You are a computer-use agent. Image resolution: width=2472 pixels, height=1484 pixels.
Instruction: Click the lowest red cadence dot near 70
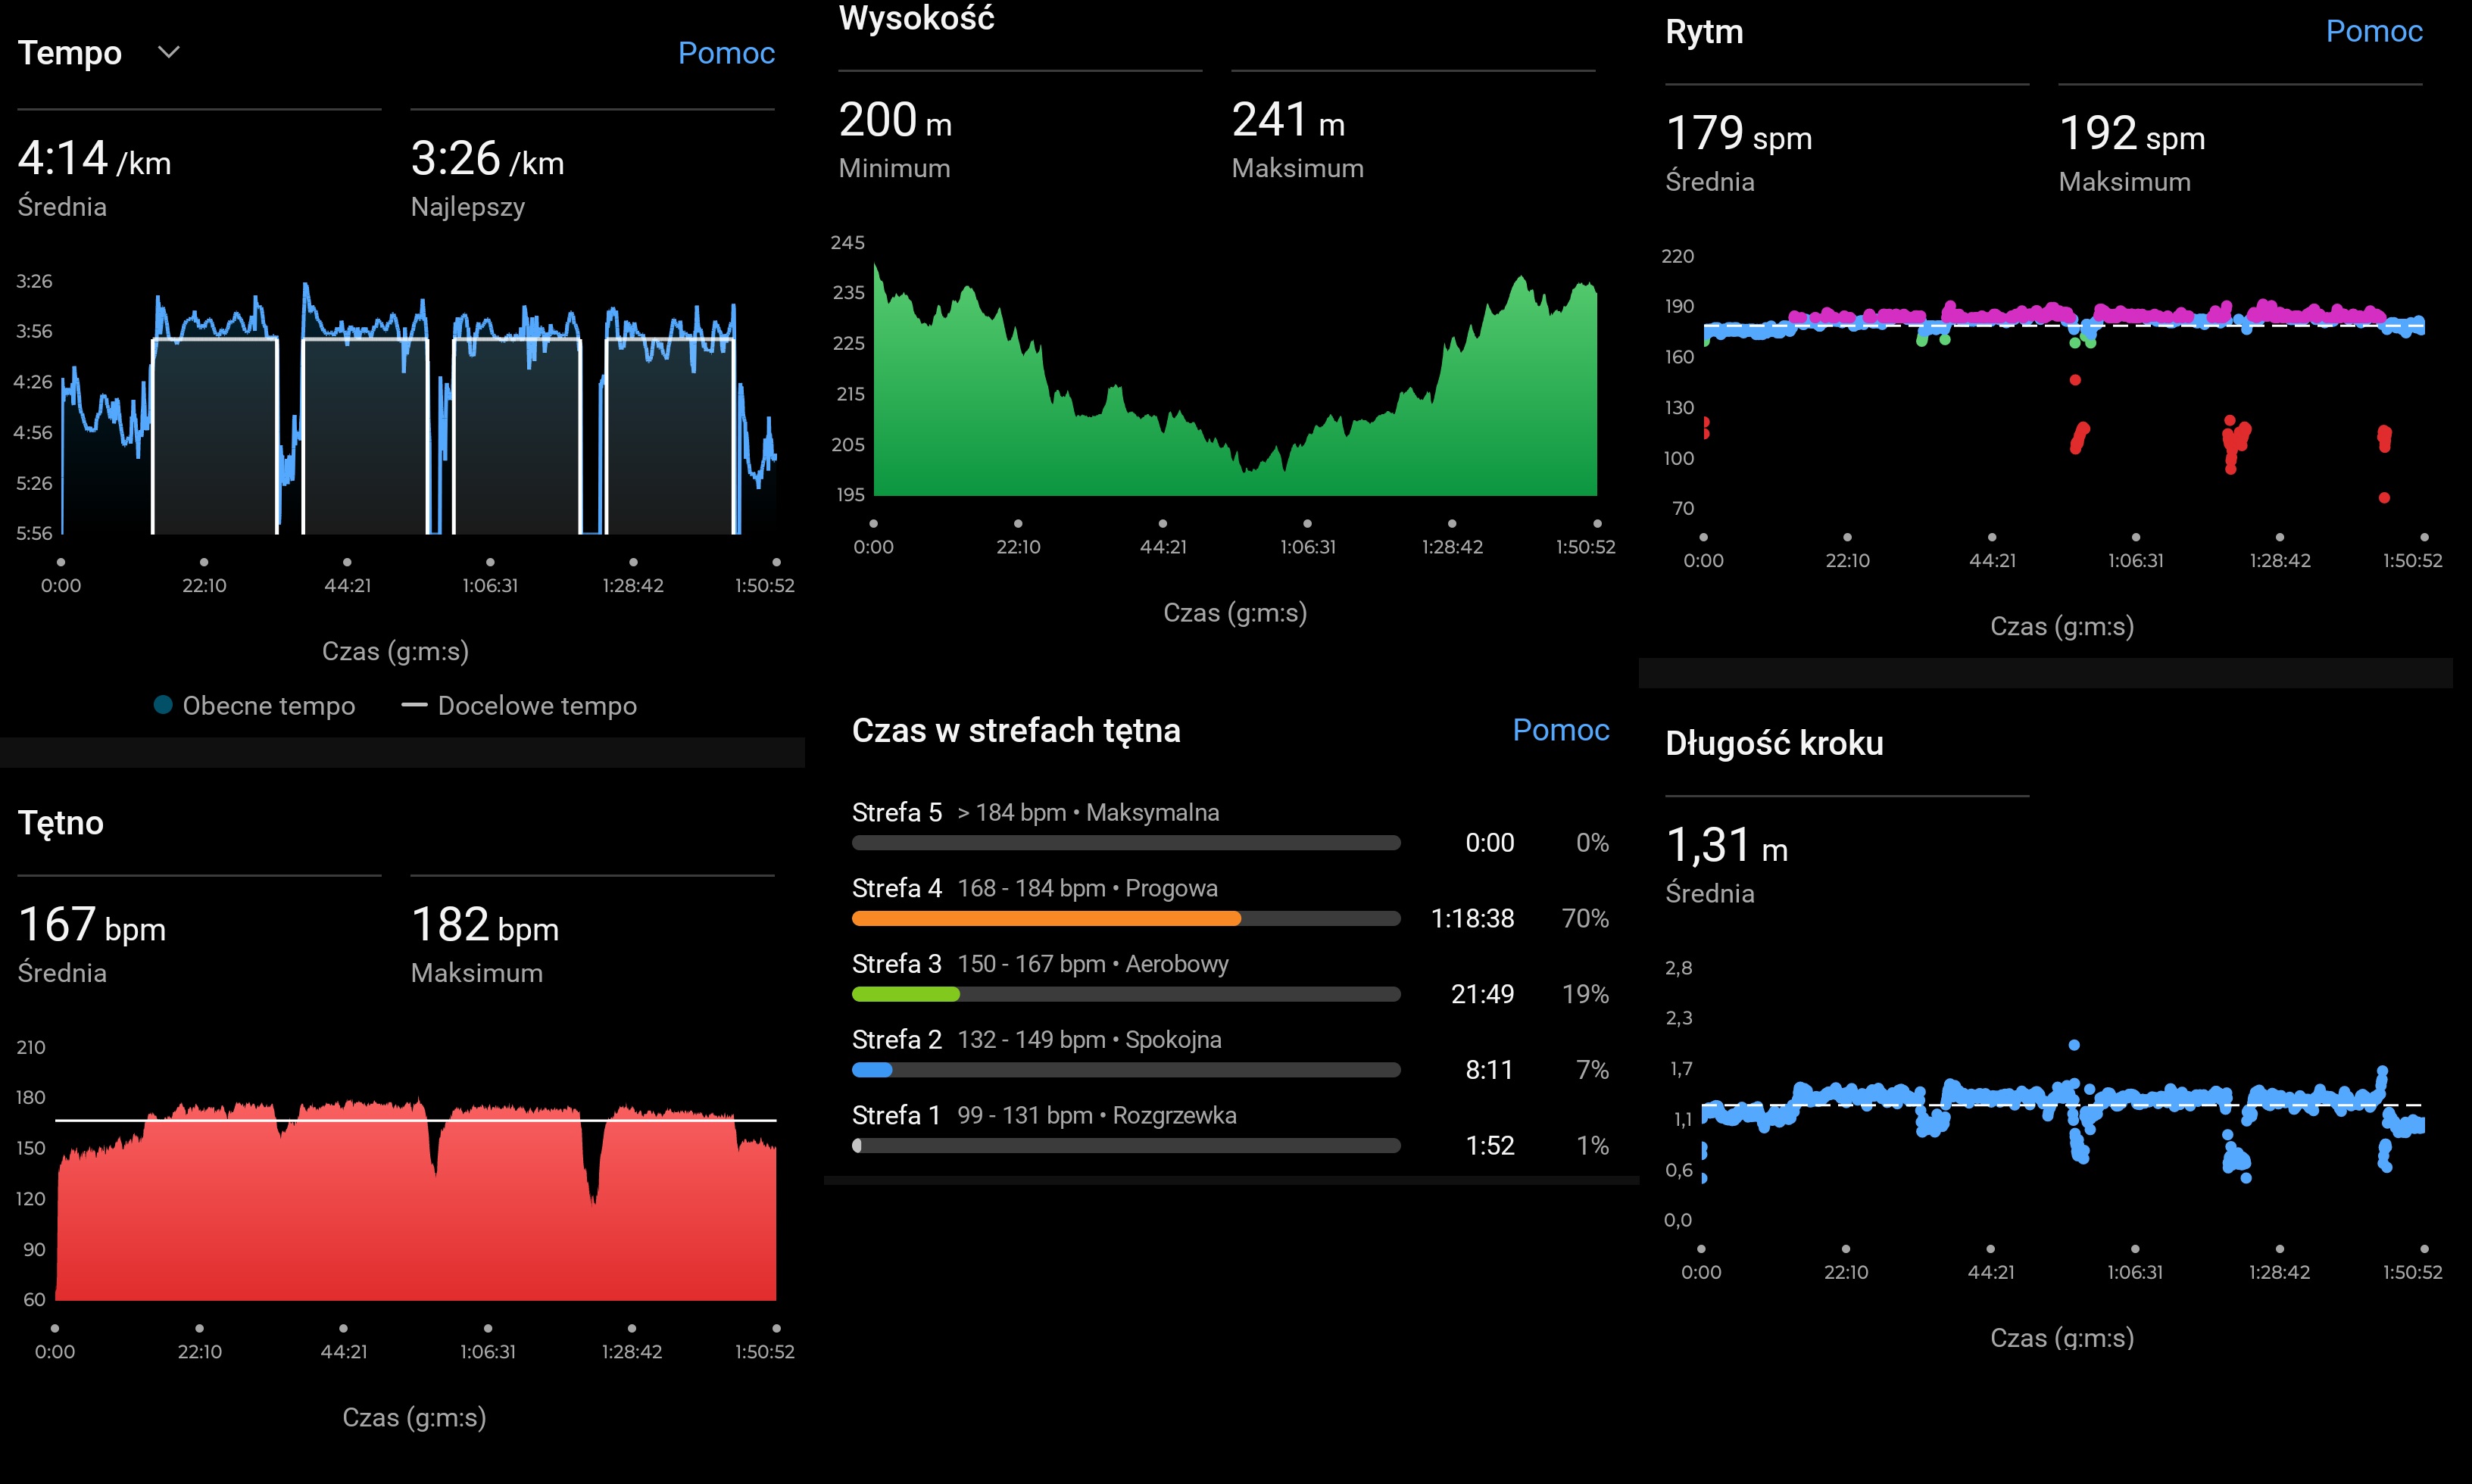click(x=2384, y=497)
